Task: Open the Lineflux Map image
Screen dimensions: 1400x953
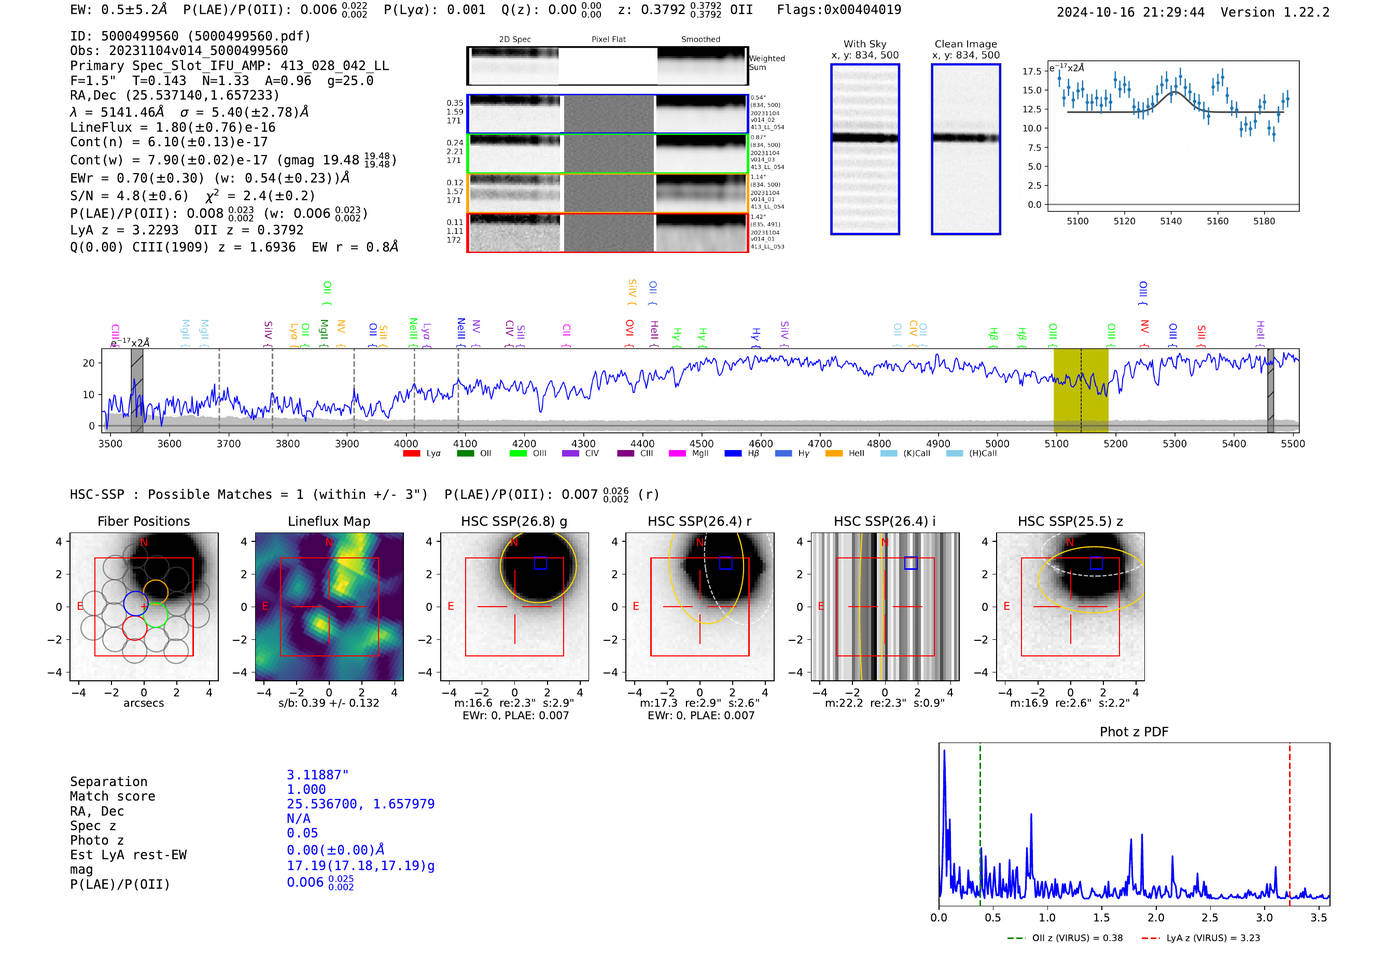Action: 329,606
